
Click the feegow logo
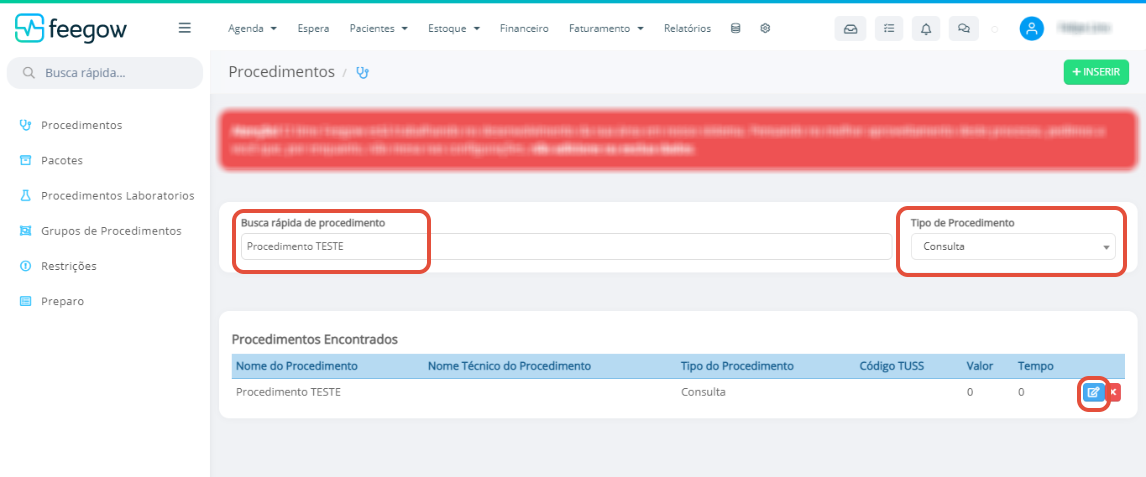tap(71, 28)
